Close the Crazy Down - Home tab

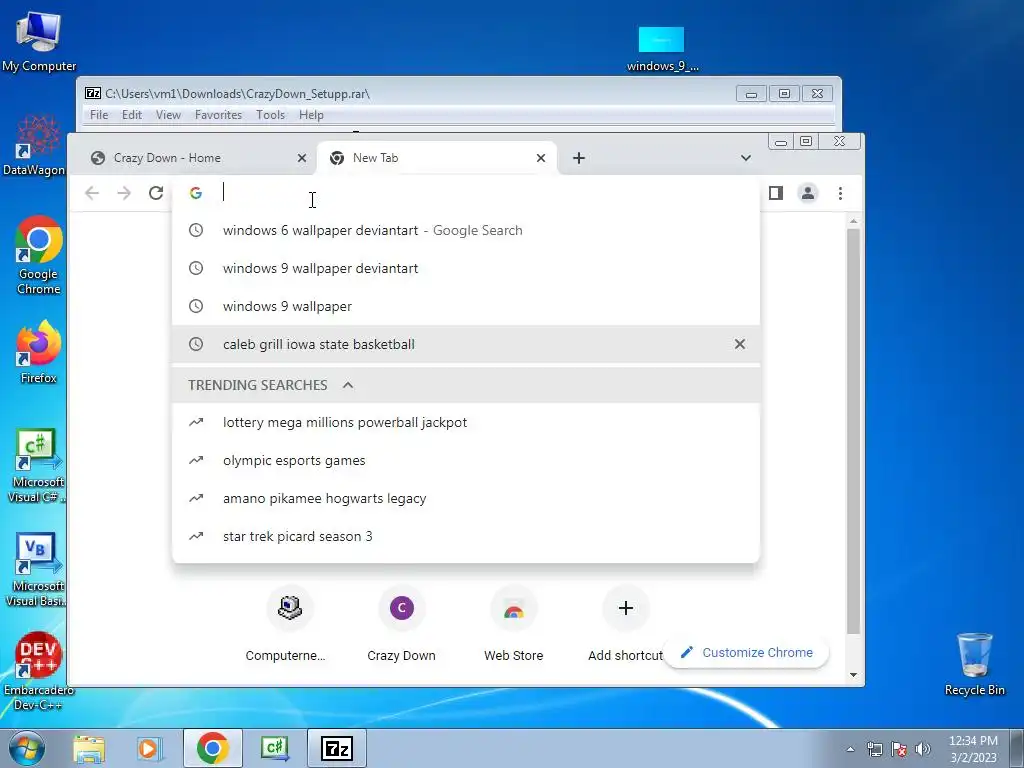pos(302,158)
